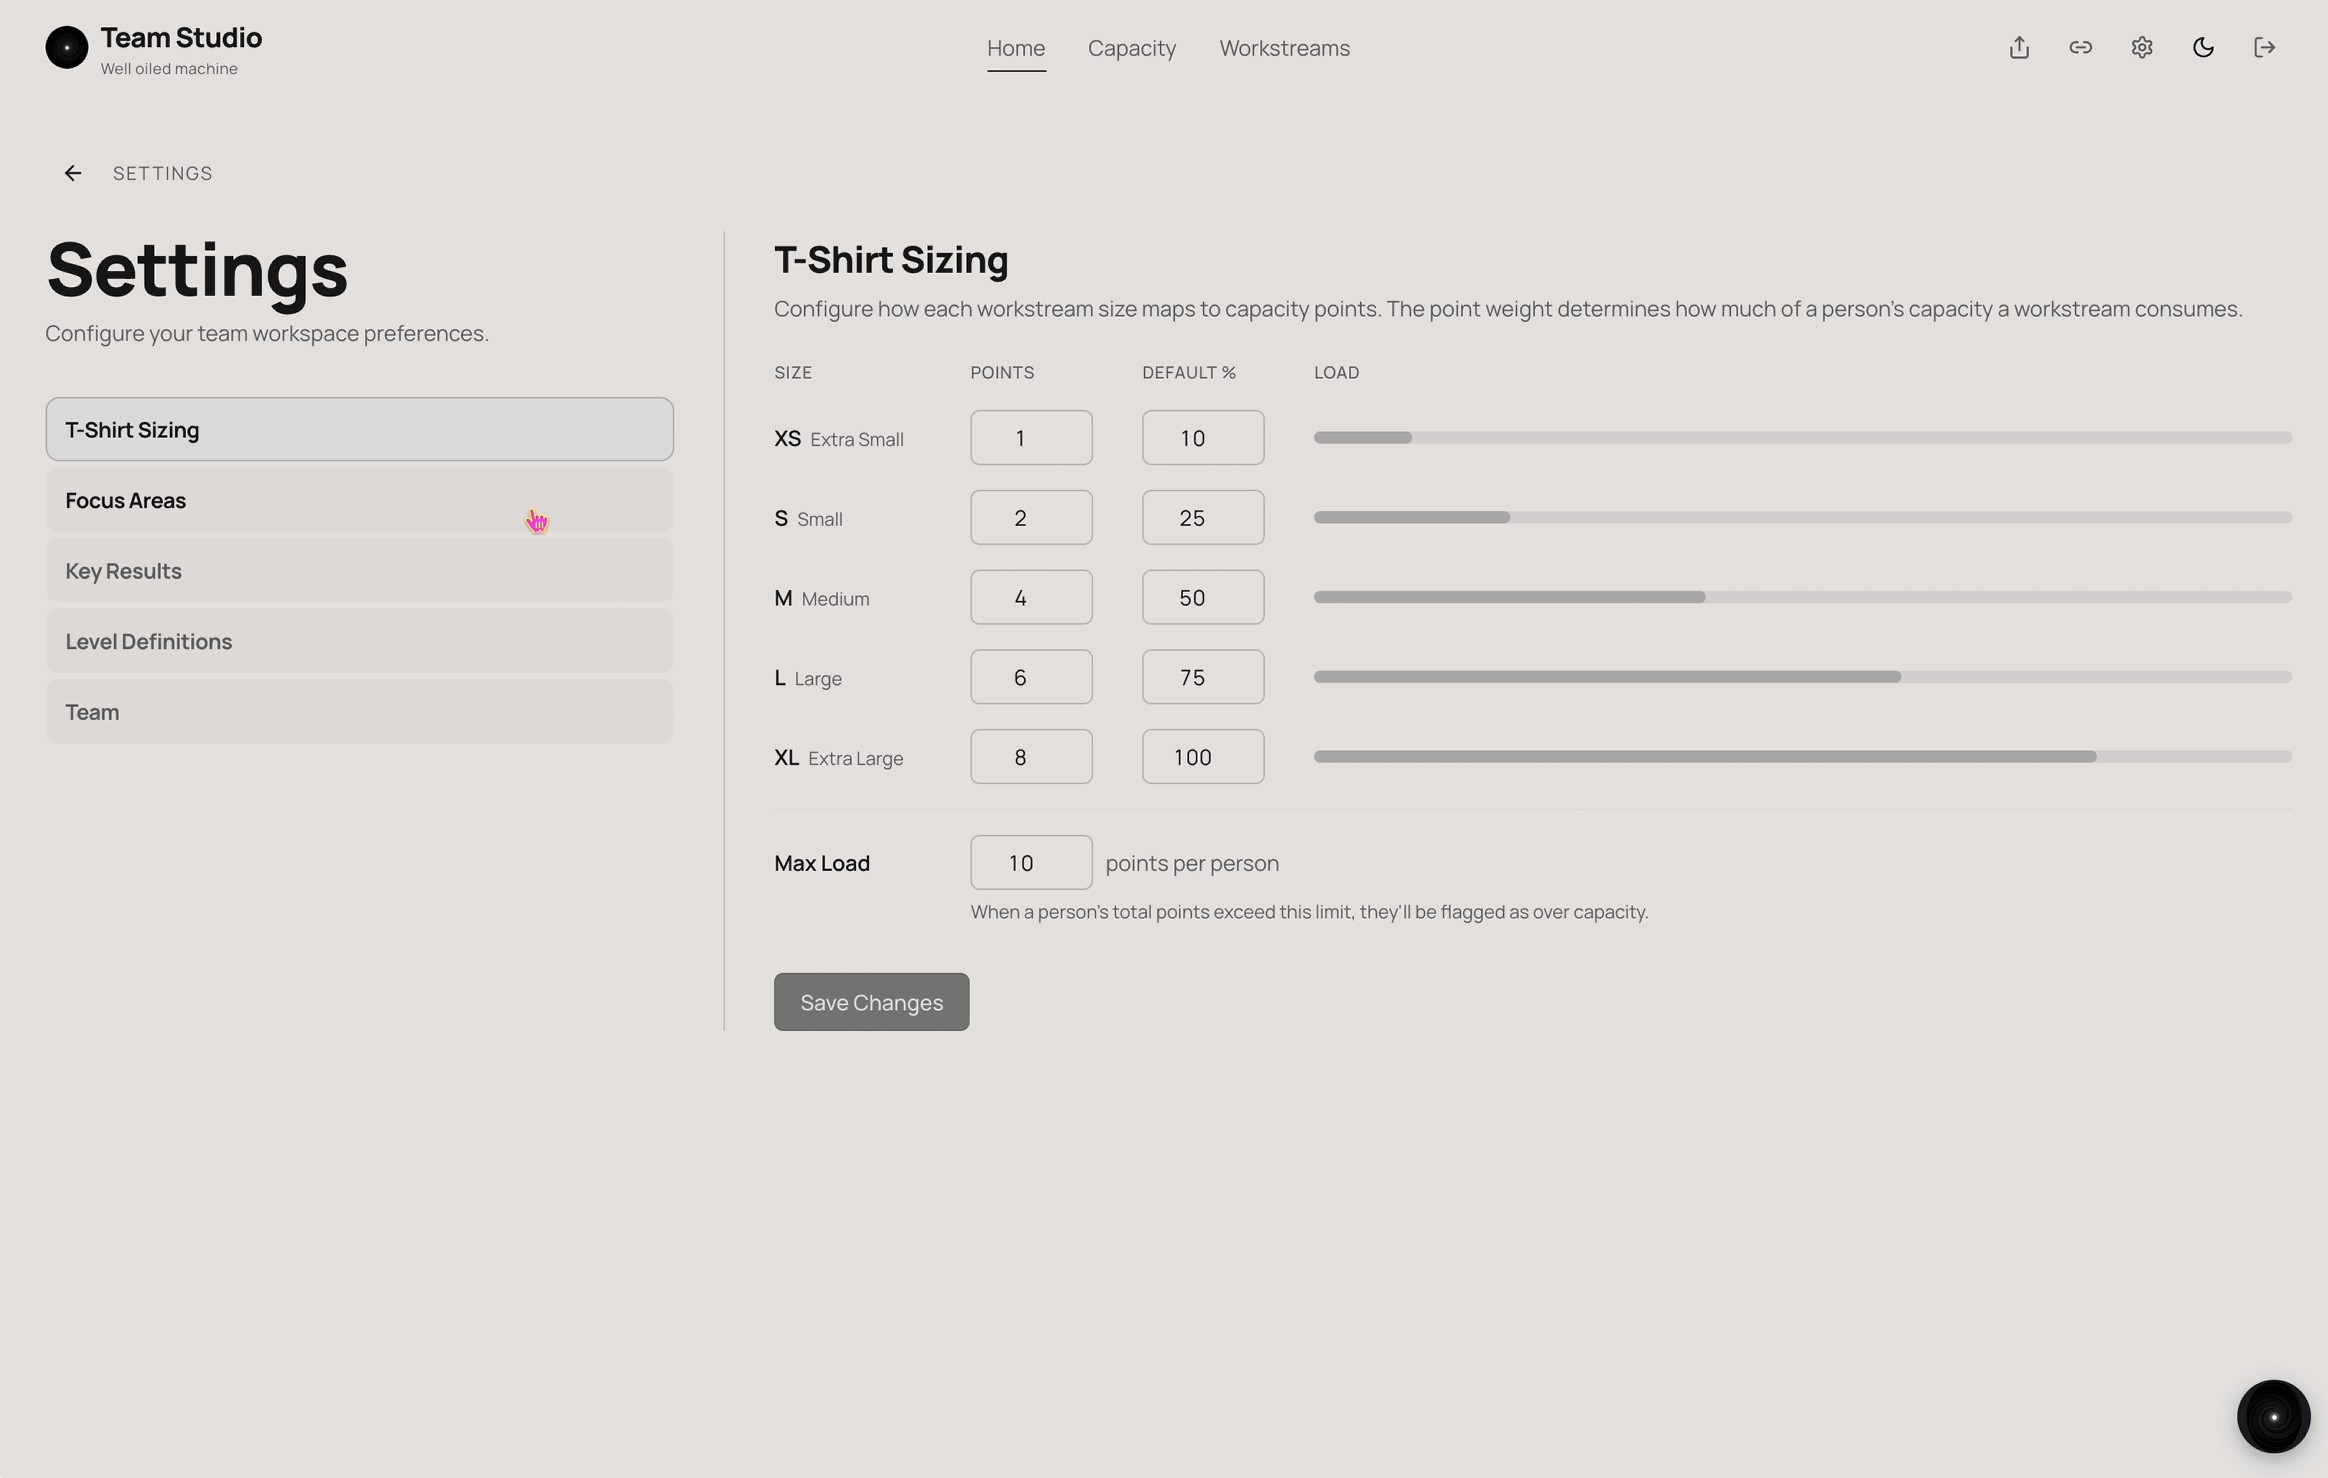Screen dimensions: 2328x1478
Task: Select the XS points input field
Action: coord(1030,437)
